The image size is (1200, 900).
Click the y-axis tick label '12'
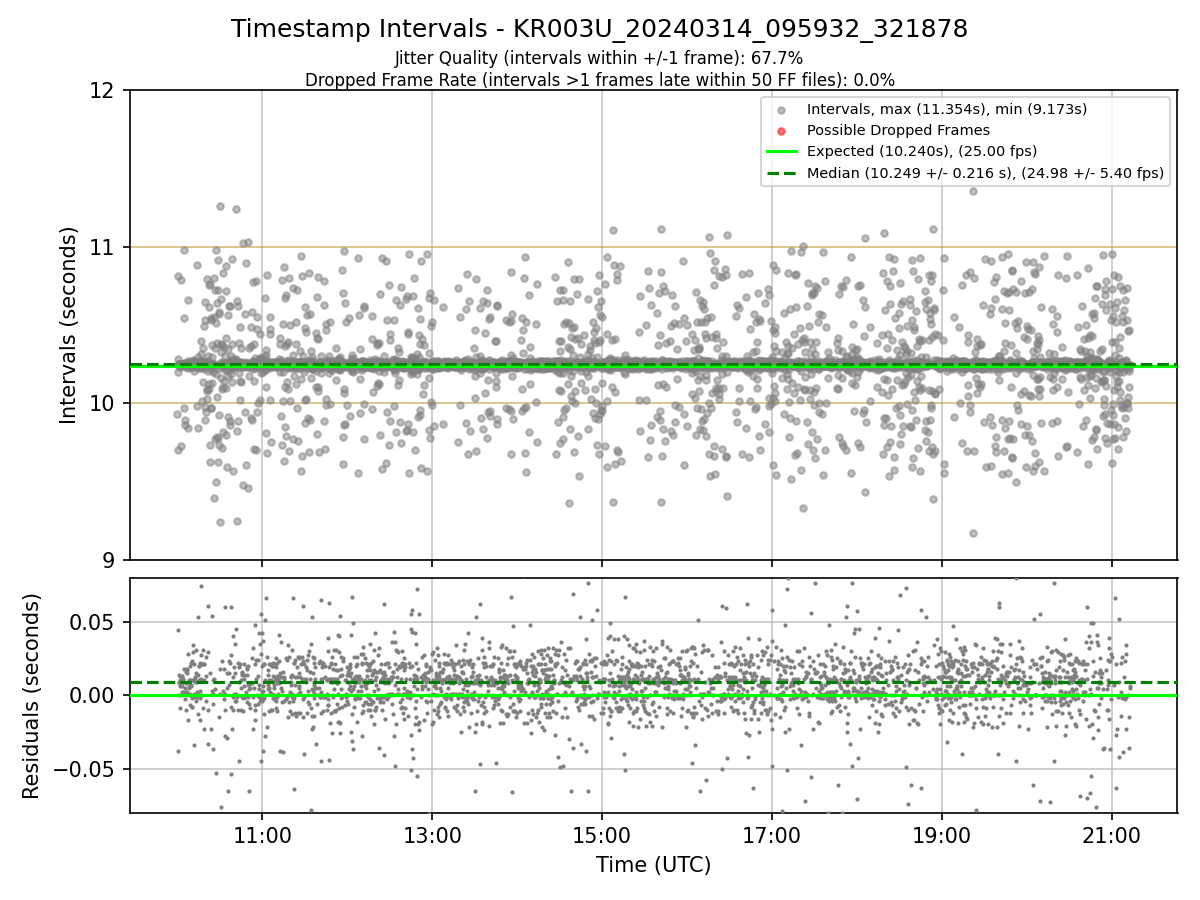point(102,91)
